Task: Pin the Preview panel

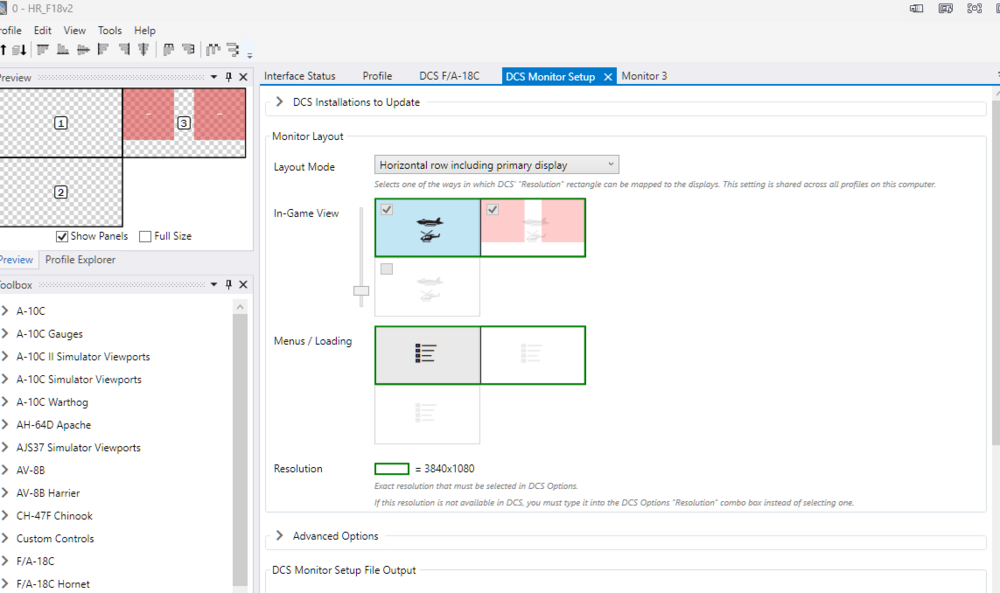Action: [x=228, y=77]
